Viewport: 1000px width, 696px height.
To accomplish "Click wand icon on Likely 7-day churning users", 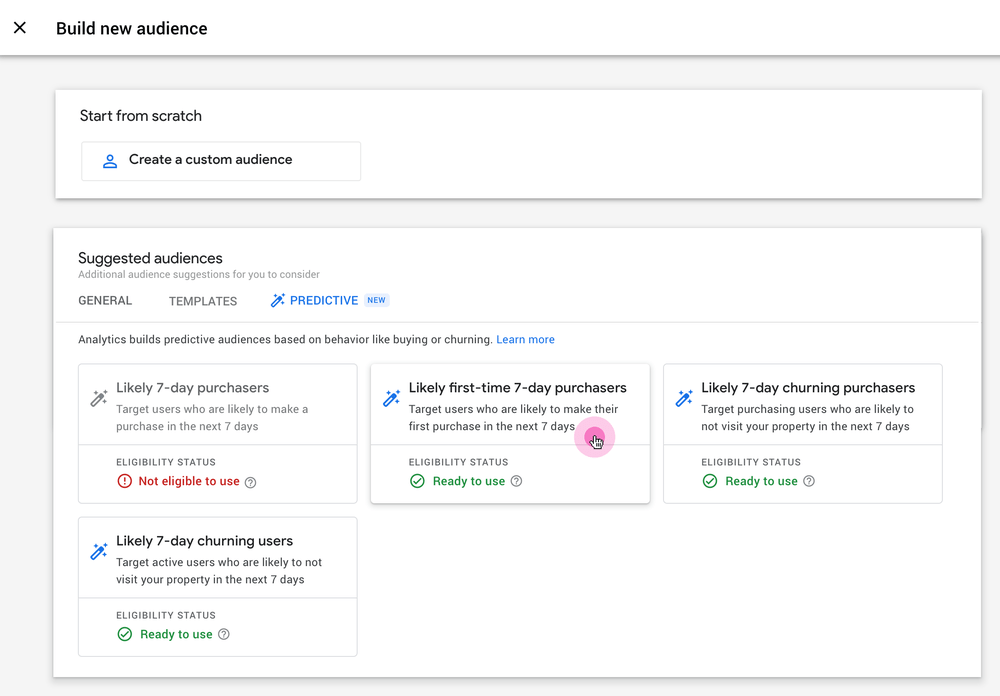I will [99, 552].
